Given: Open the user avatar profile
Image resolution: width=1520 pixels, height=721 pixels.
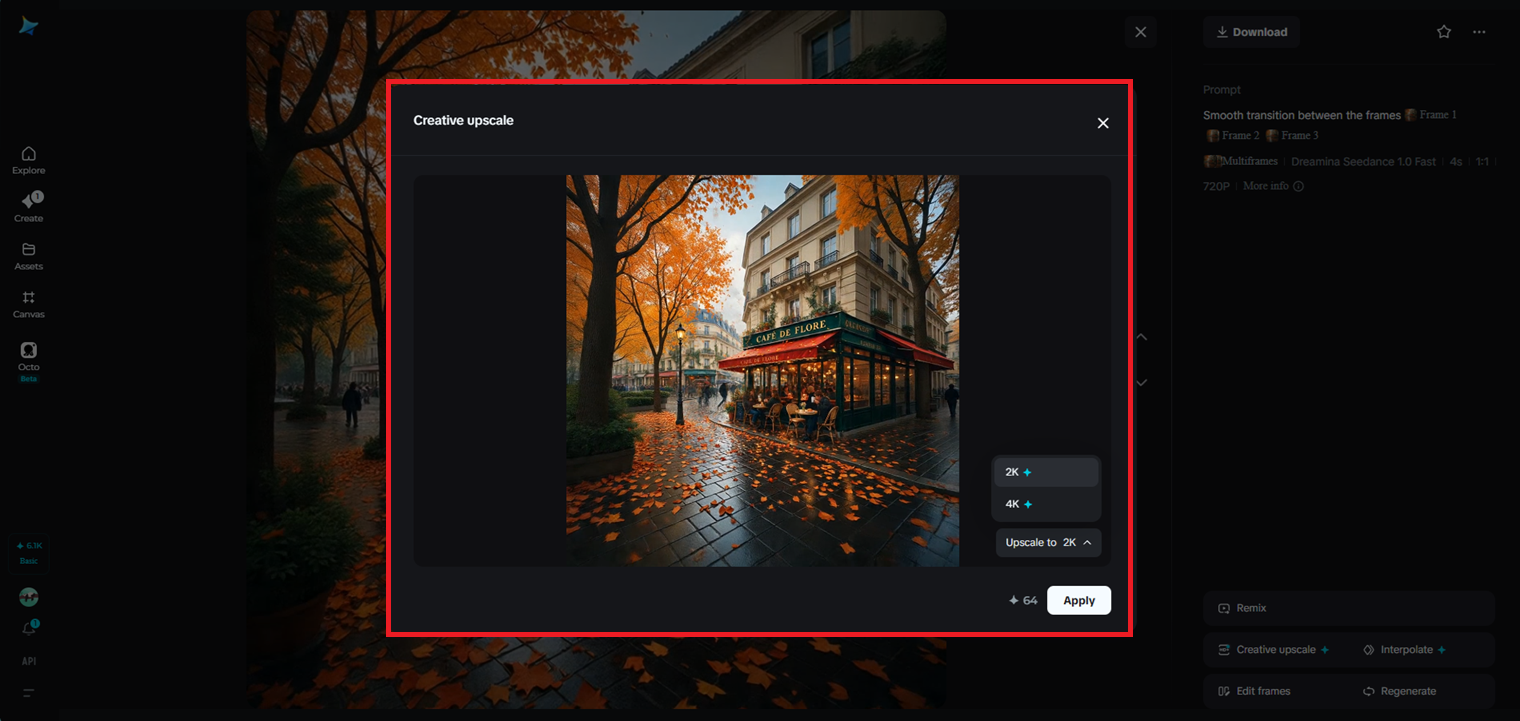Looking at the screenshot, I should pos(29,597).
